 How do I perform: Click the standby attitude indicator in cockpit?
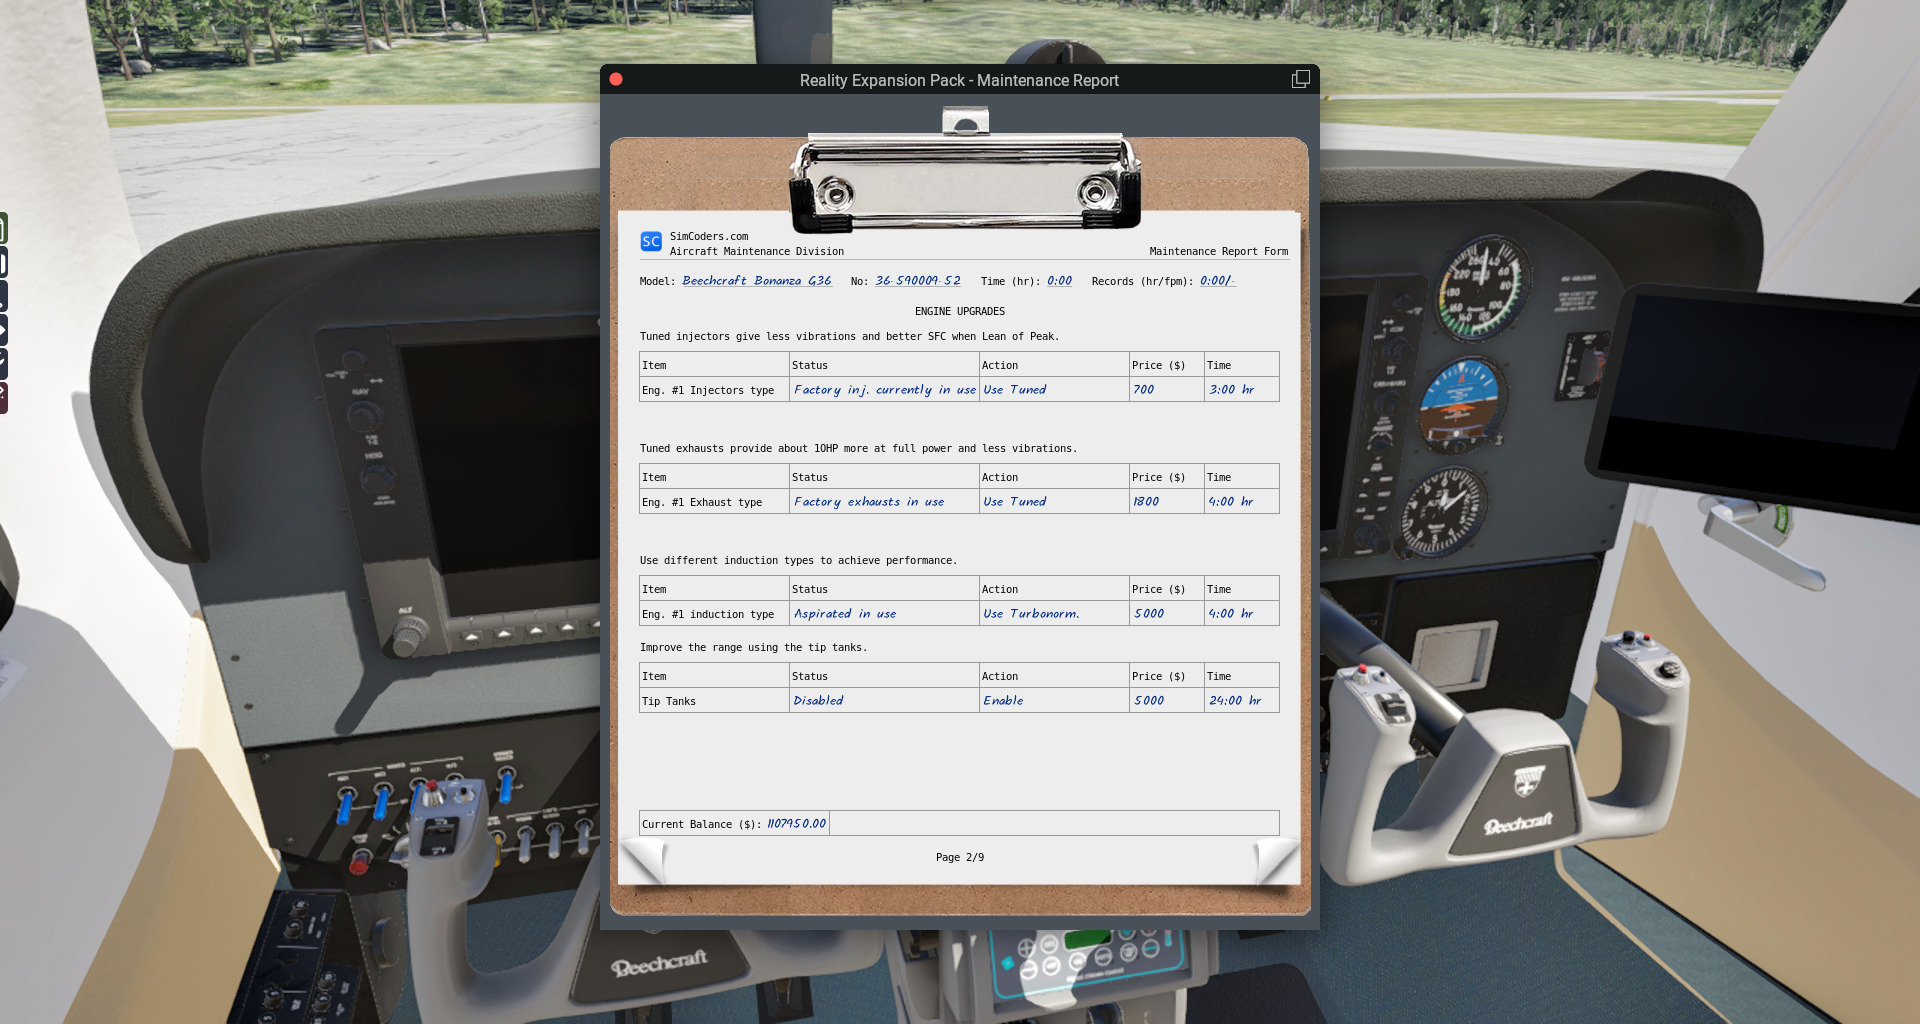click(1460, 405)
